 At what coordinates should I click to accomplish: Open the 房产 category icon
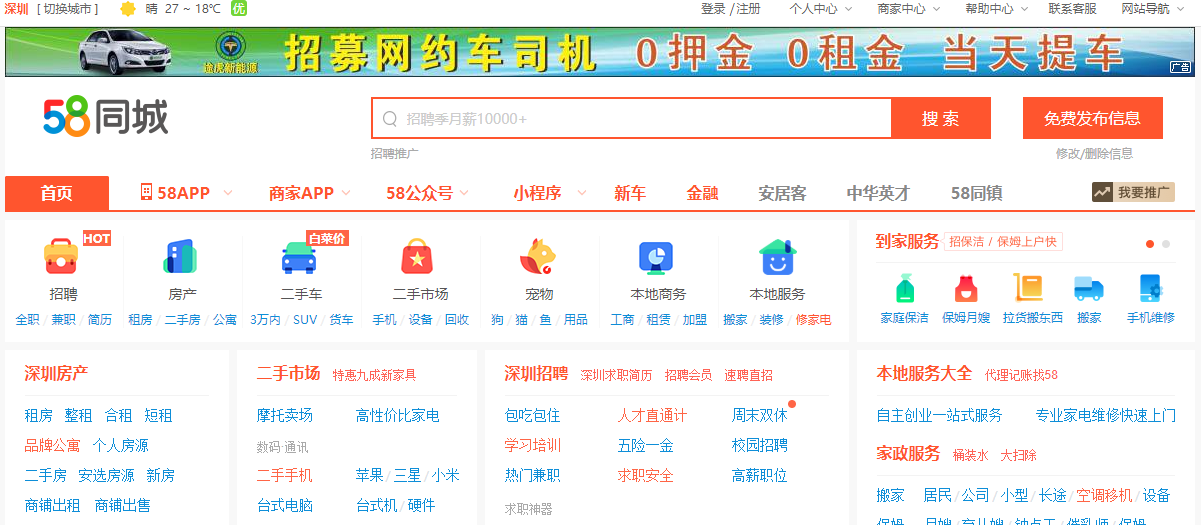point(181,257)
